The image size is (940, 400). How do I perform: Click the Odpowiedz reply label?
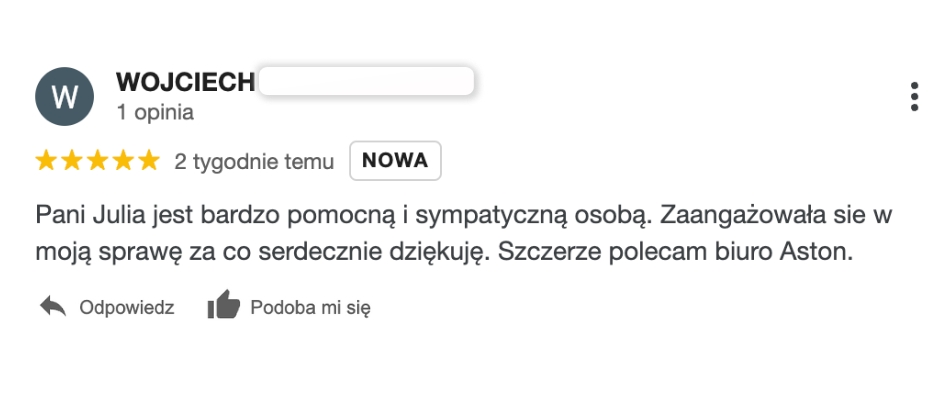pyautogui.click(x=127, y=308)
